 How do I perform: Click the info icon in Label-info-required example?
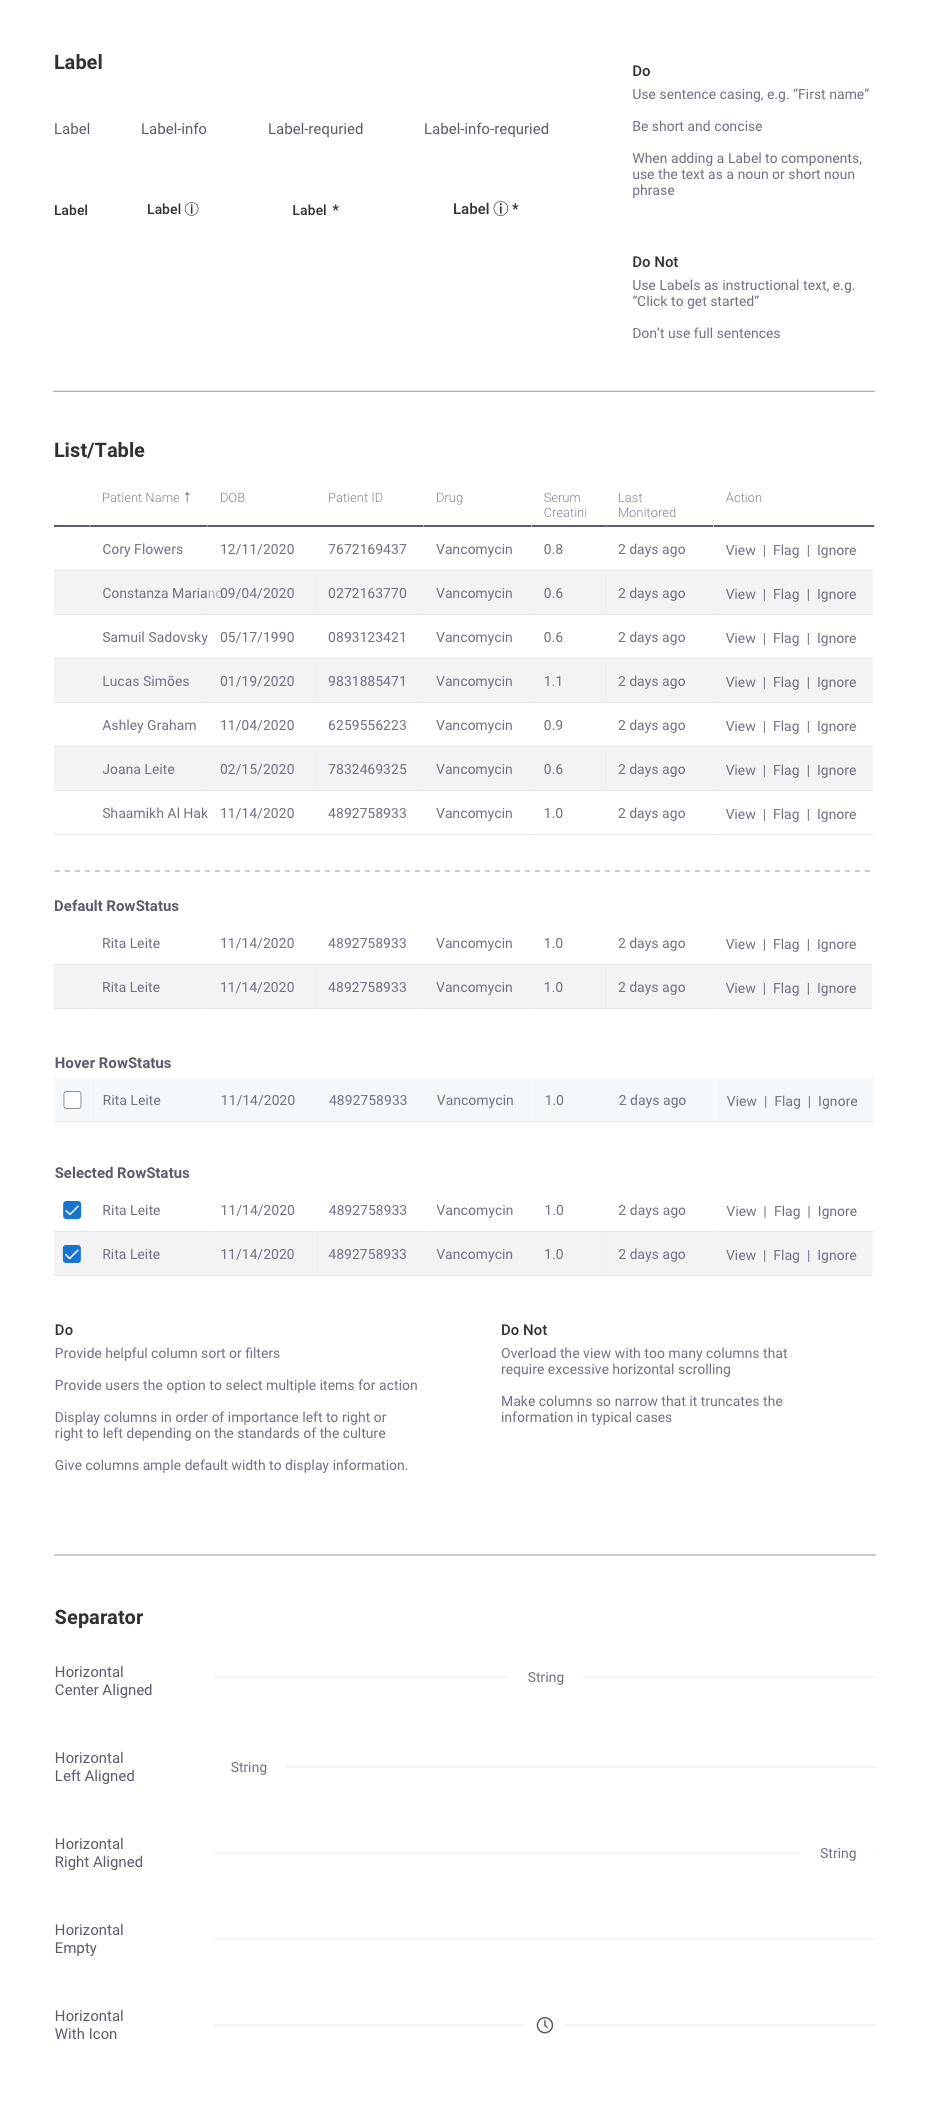pos(501,209)
